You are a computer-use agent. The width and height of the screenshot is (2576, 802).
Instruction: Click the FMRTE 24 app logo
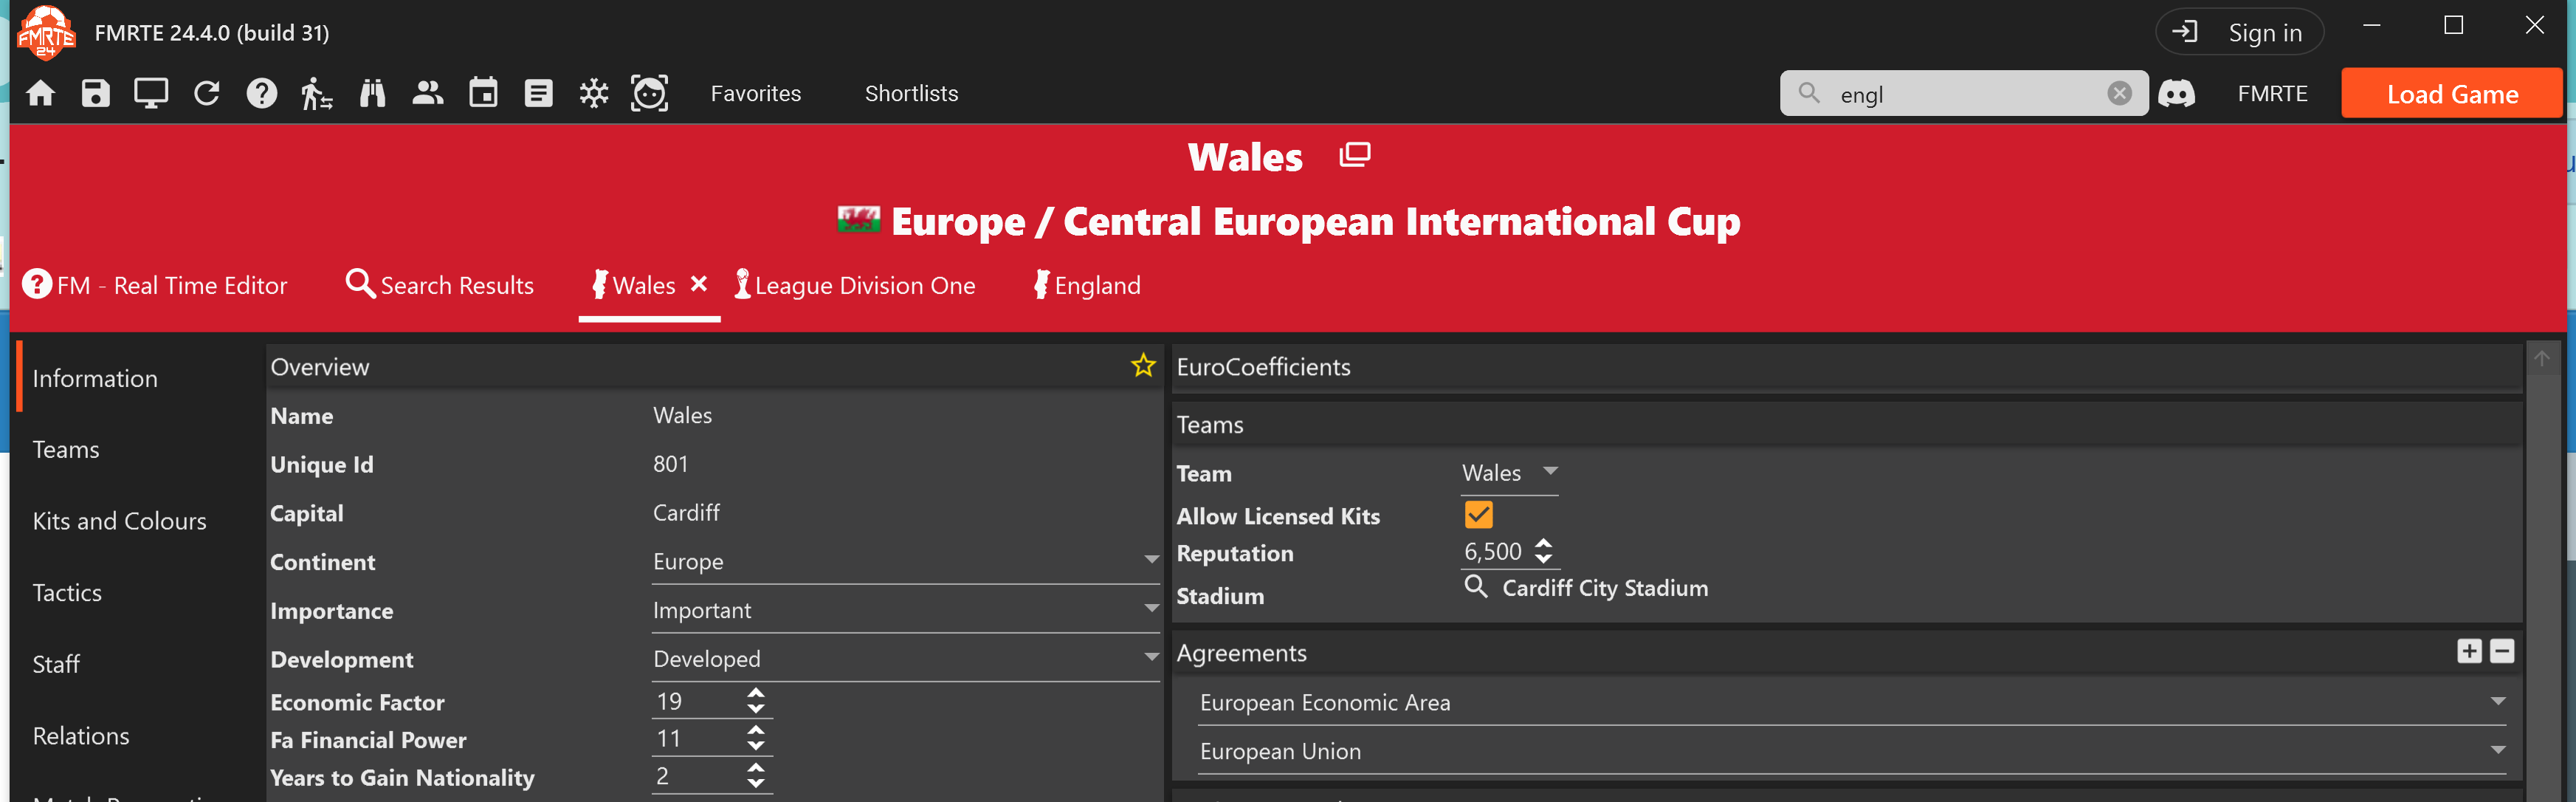(45, 32)
